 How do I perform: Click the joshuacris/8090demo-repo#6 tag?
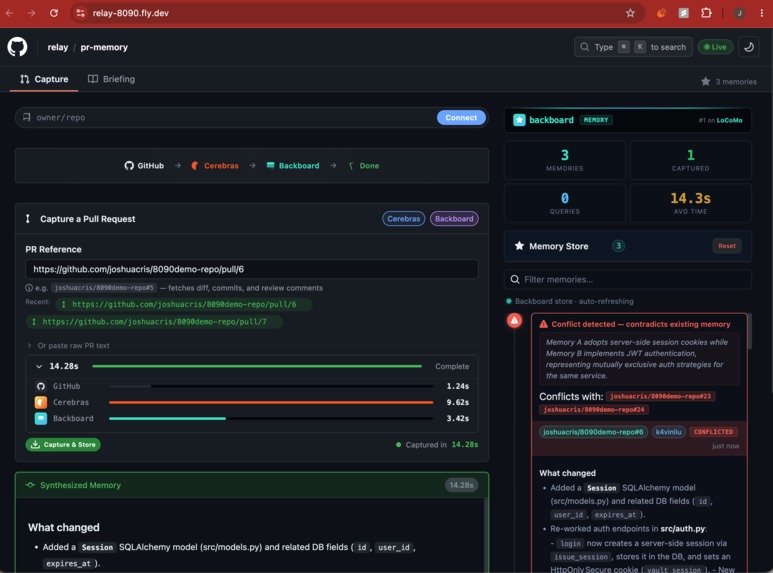pos(593,432)
